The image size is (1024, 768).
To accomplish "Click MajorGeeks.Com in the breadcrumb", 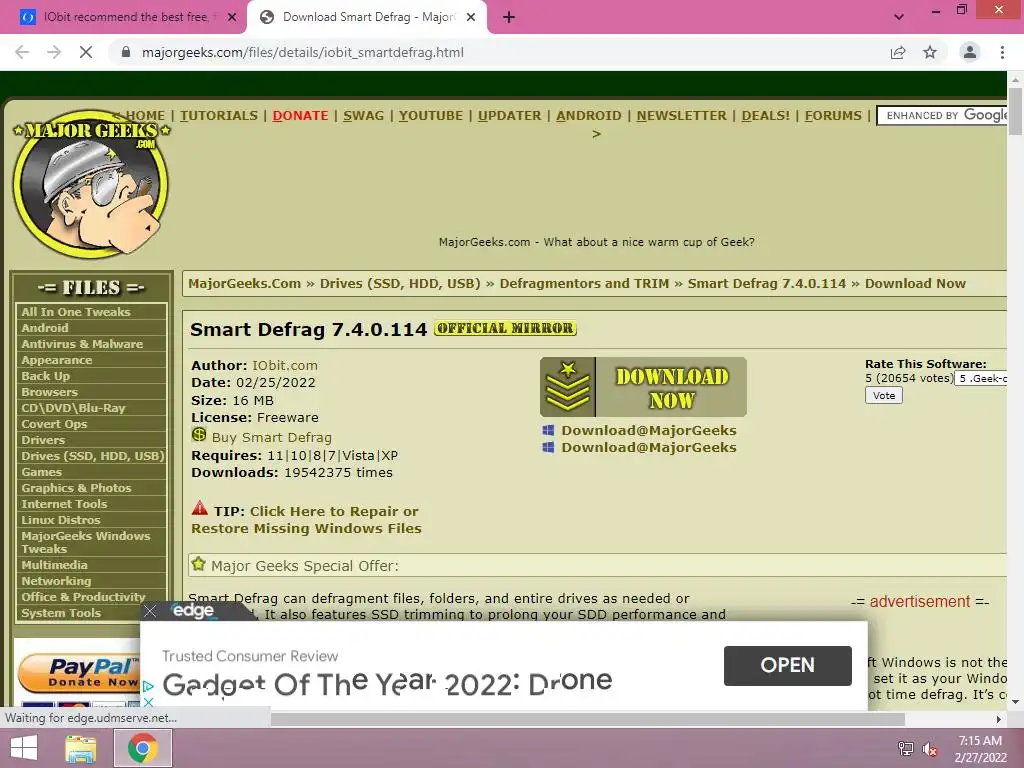I will click(x=245, y=283).
